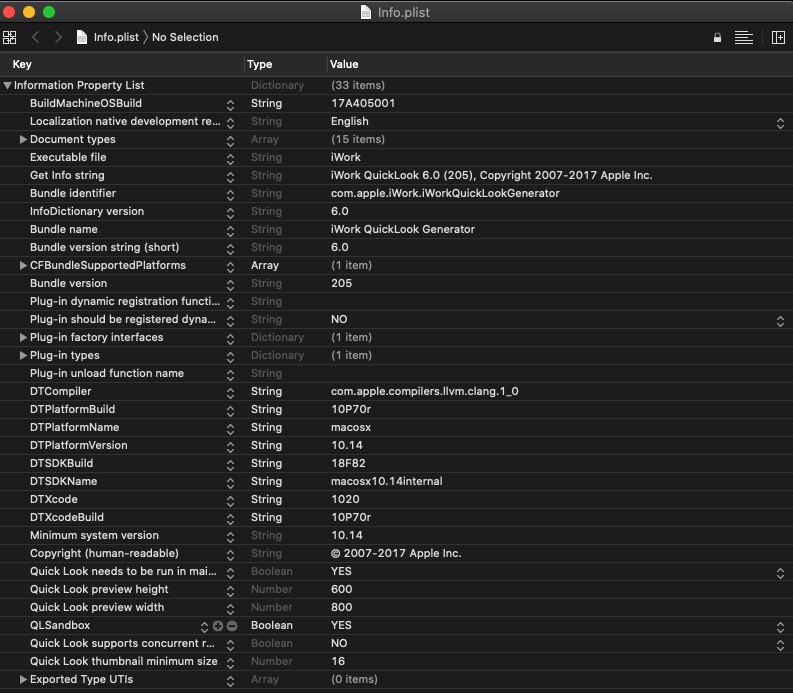Select the Bundle name key
The image size is (793, 693).
pos(64,229)
